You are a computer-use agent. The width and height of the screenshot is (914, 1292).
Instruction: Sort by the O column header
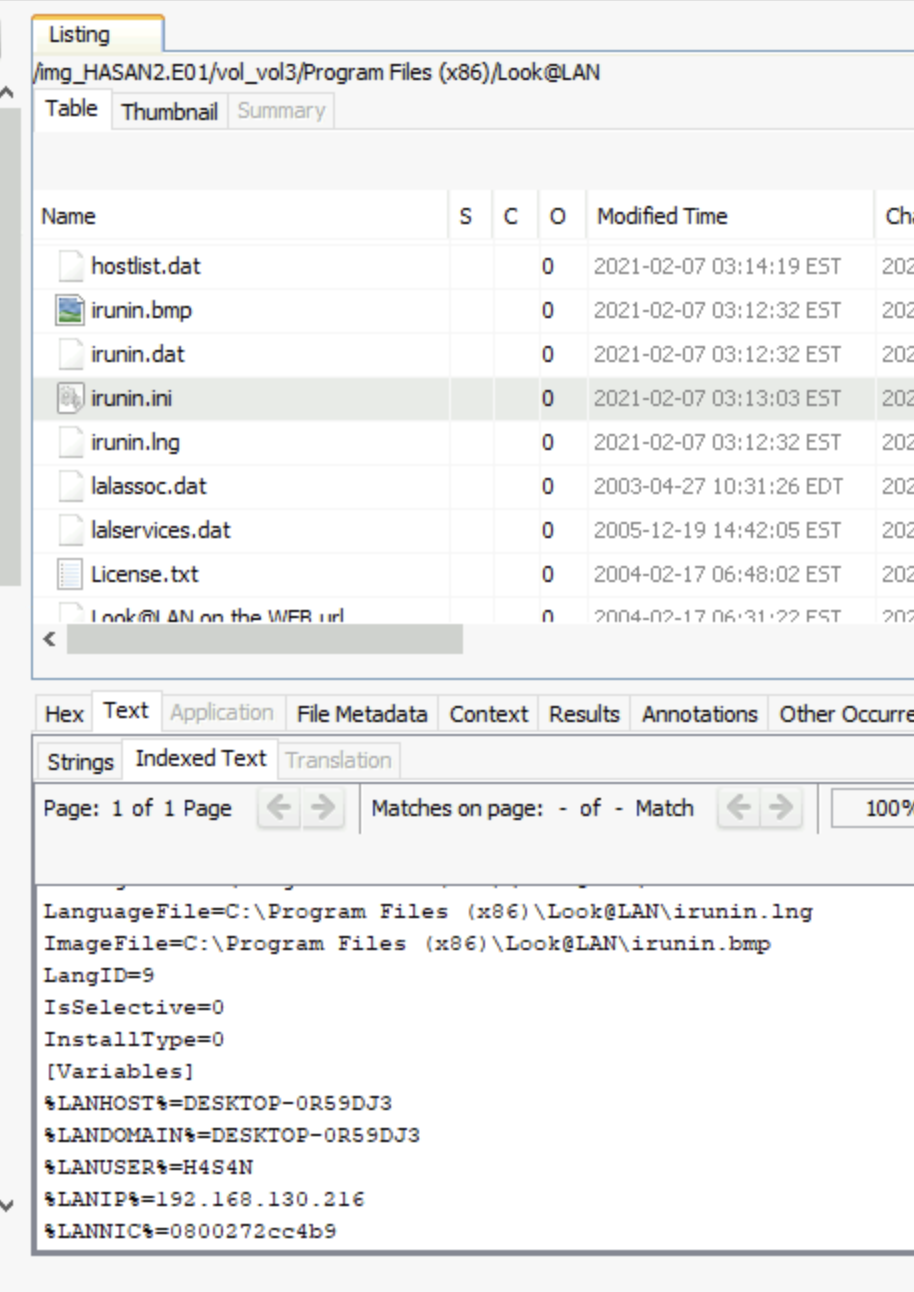[562, 216]
